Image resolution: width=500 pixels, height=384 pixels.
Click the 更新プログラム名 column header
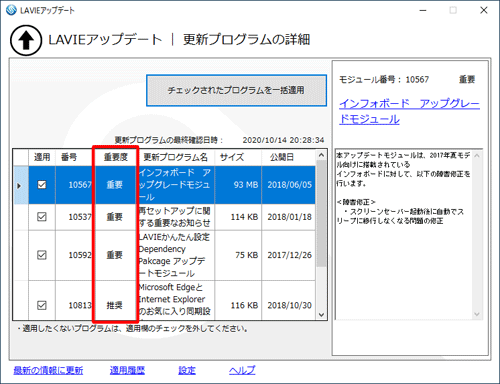(x=176, y=157)
